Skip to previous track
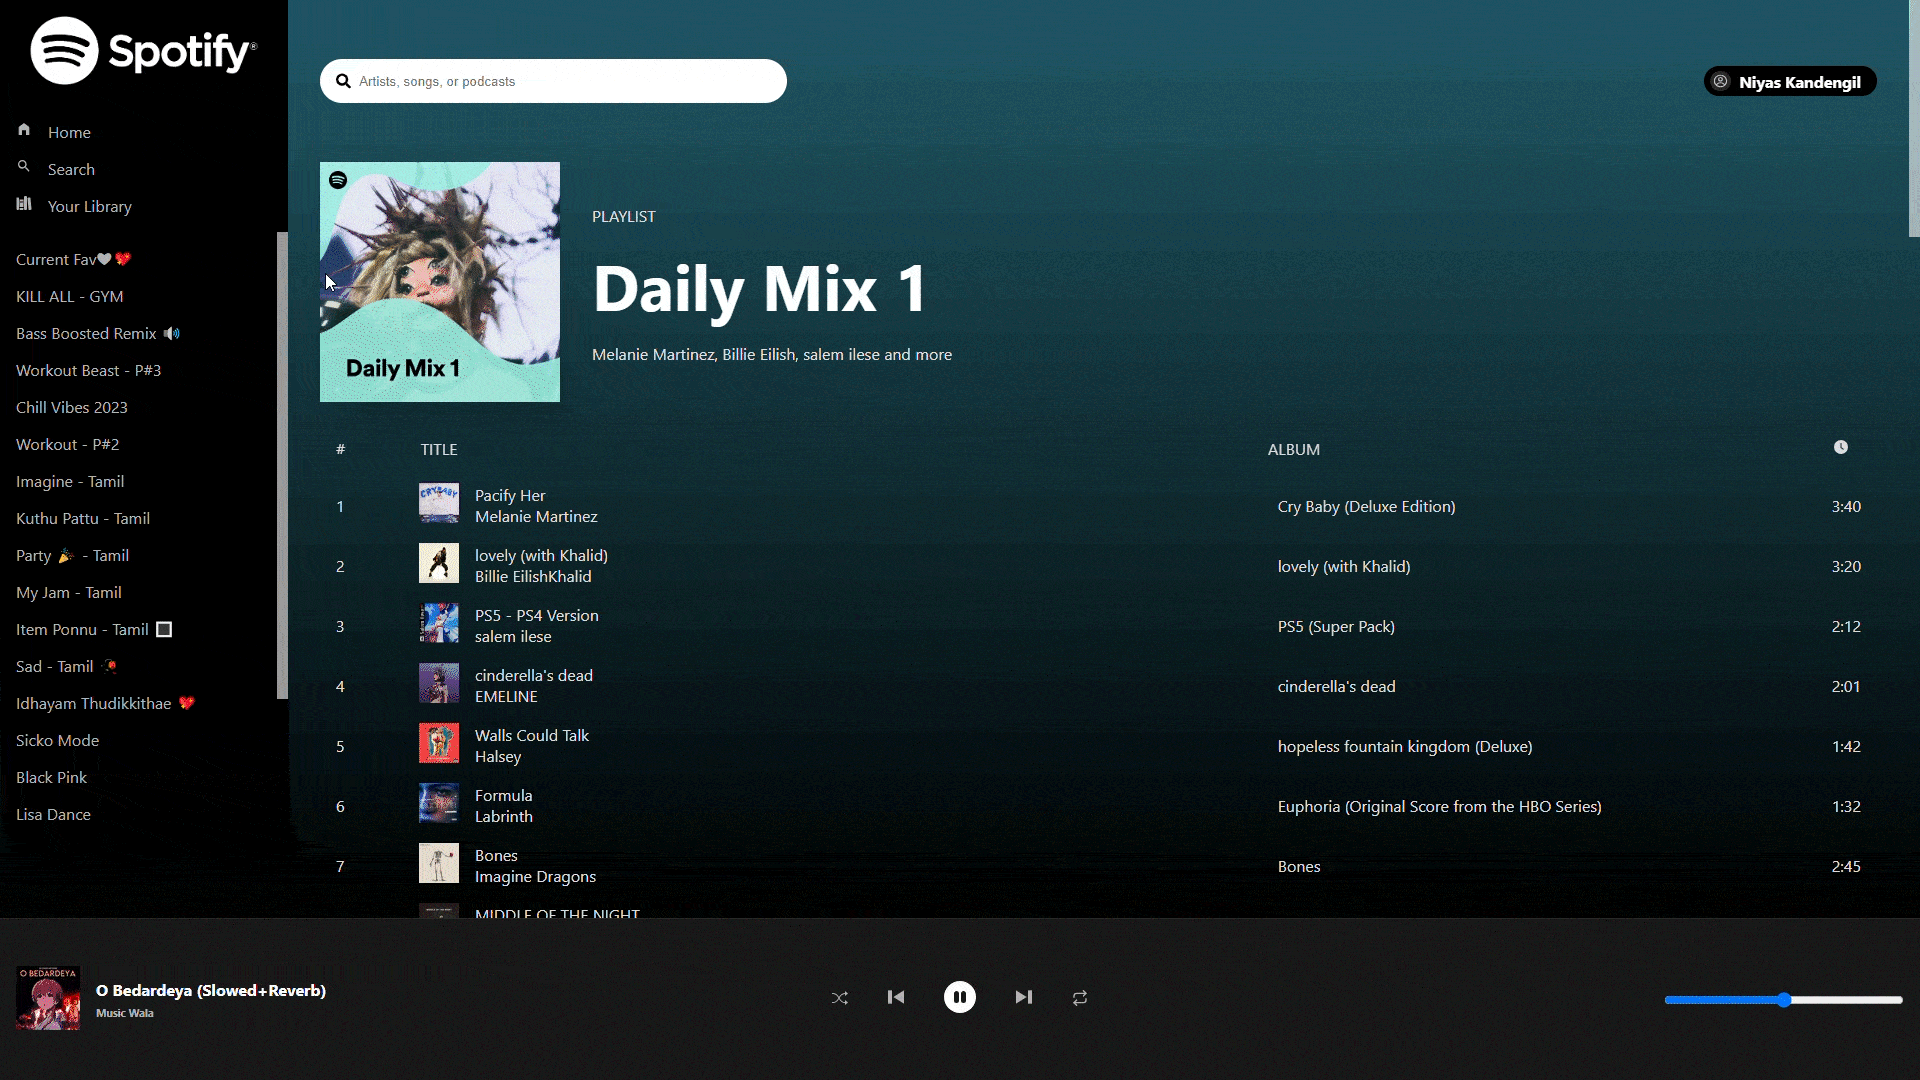Screen dimensions: 1920x1080 896,997
